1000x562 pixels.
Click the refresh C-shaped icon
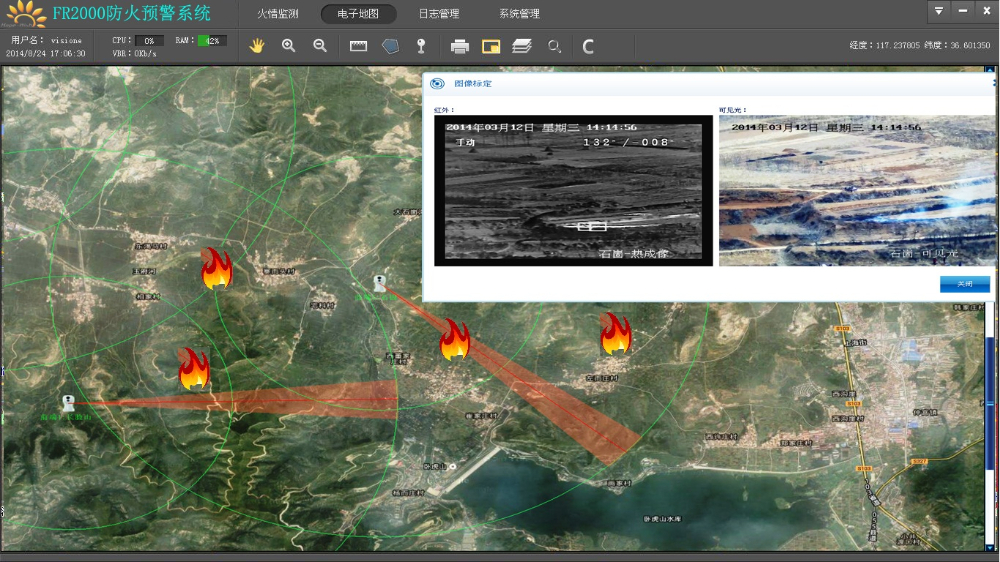(588, 46)
